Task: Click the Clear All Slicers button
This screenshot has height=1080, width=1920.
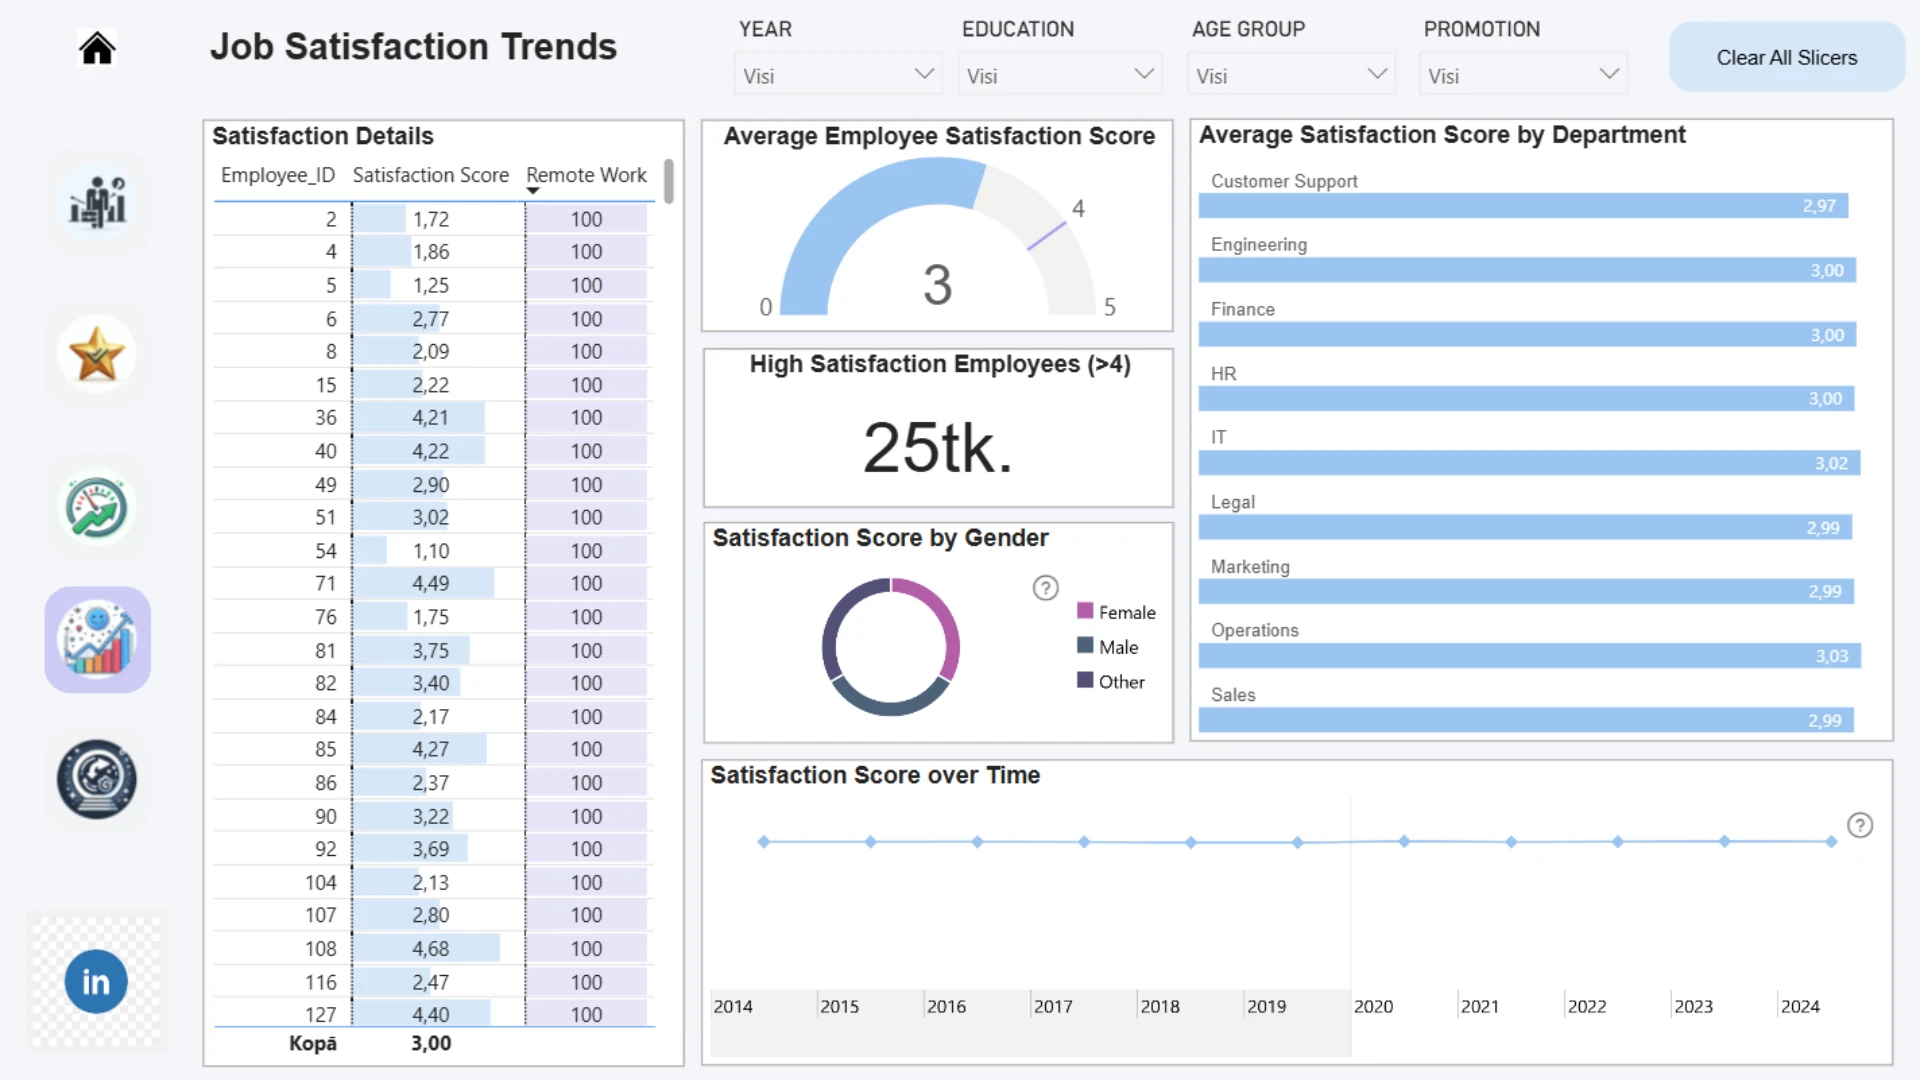Action: pyautogui.click(x=1786, y=57)
